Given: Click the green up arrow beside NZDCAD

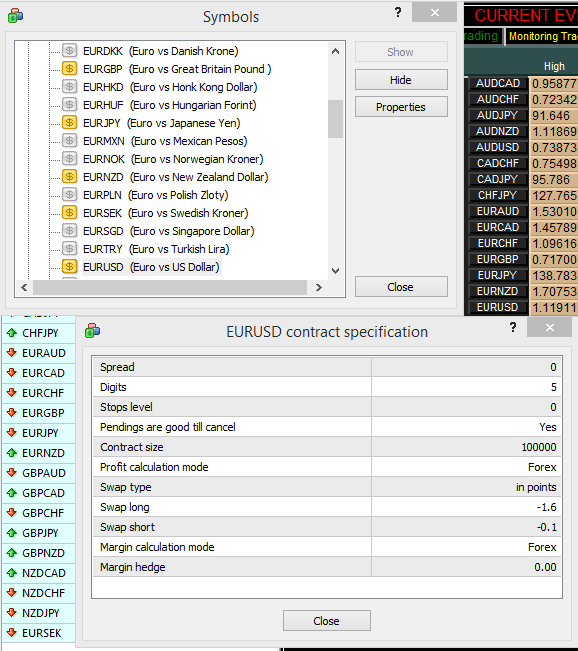Looking at the screenshot, I should [12, 573].
